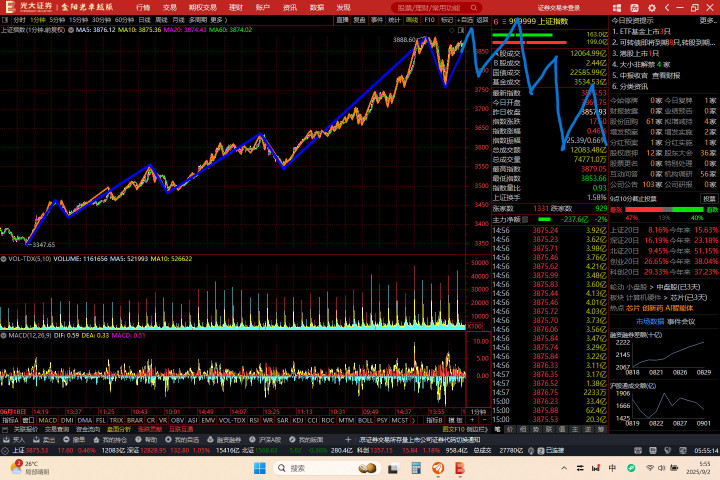Open the settings gear in title bar
This screenshot has width=720, height=480.
(652, 8)
